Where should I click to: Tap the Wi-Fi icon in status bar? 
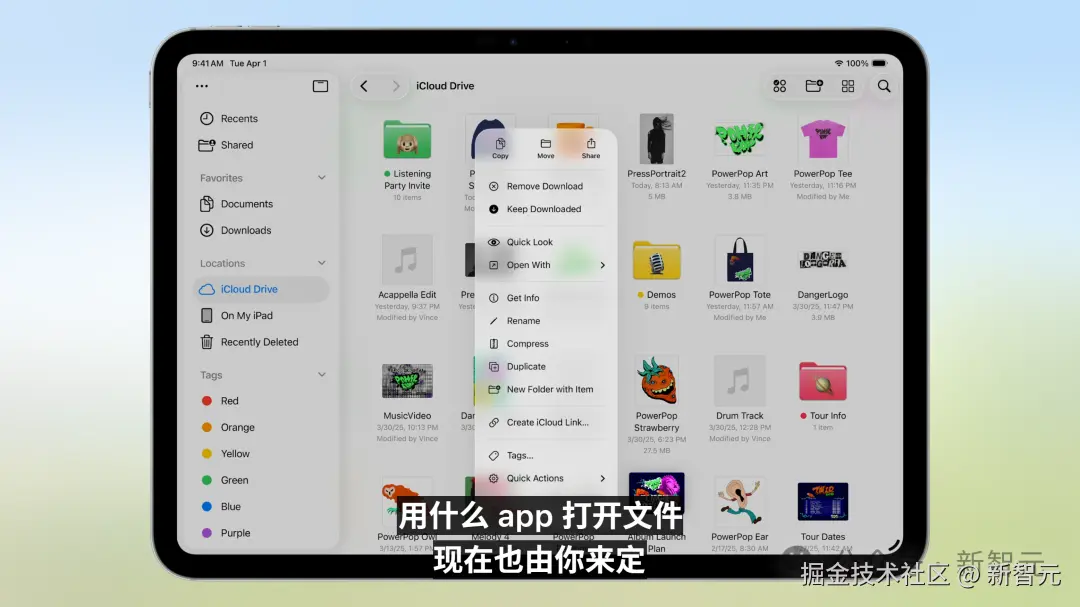(x=838, y=63)
